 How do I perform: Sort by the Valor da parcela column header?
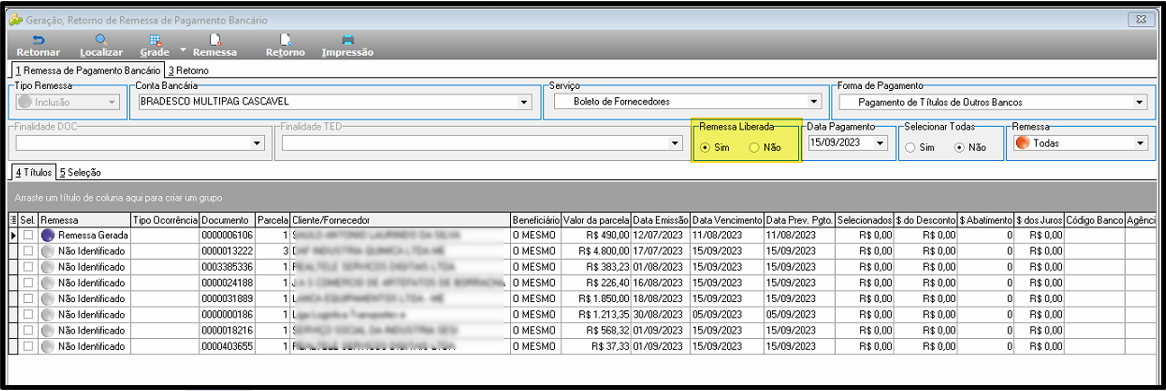click(596, 221)
